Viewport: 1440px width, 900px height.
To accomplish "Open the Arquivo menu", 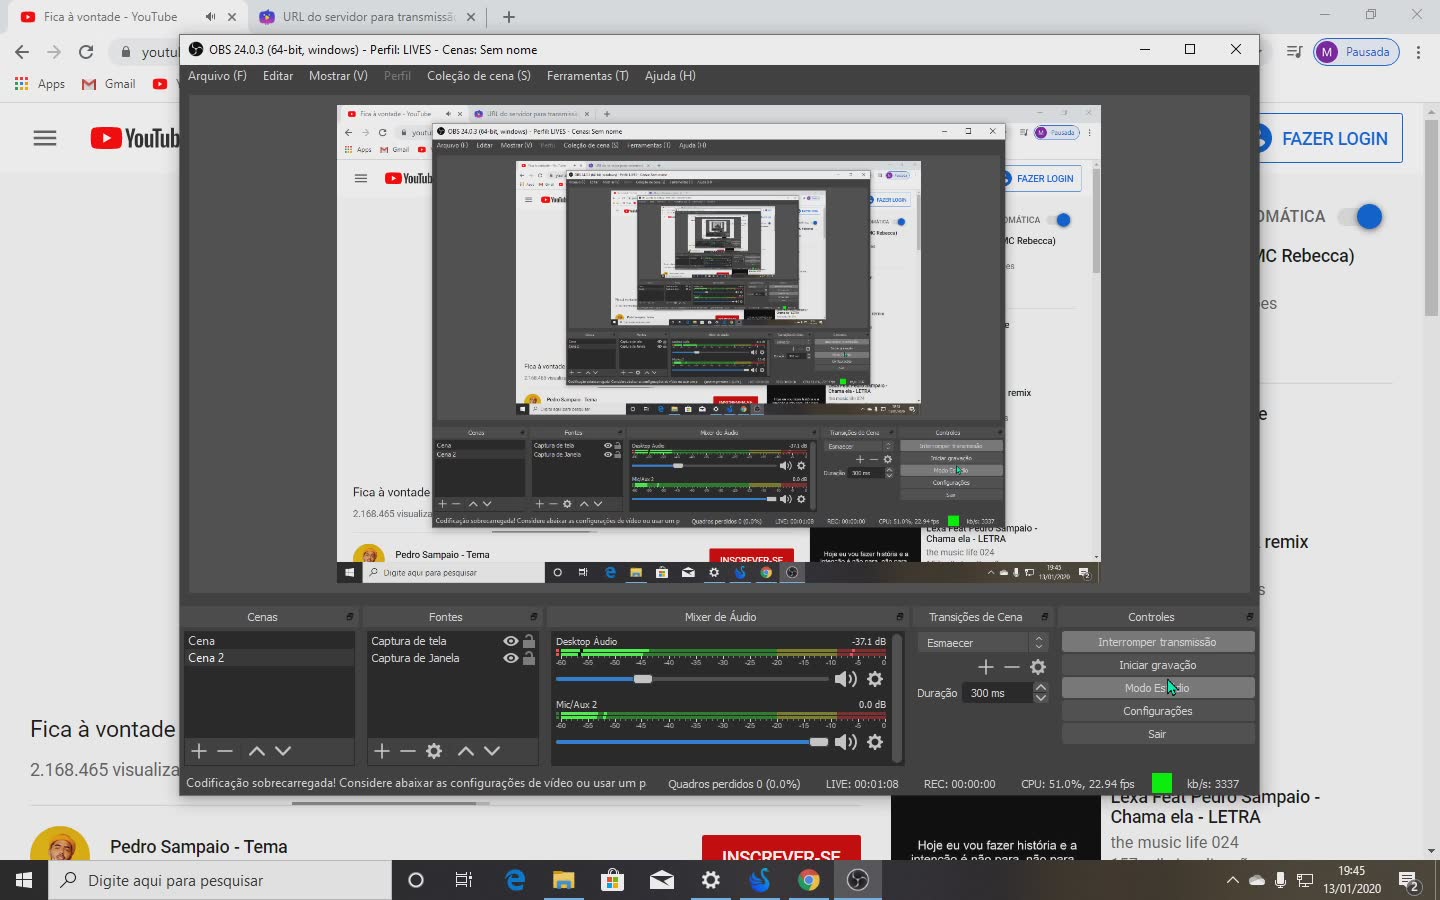I will [x=217, y=76].
